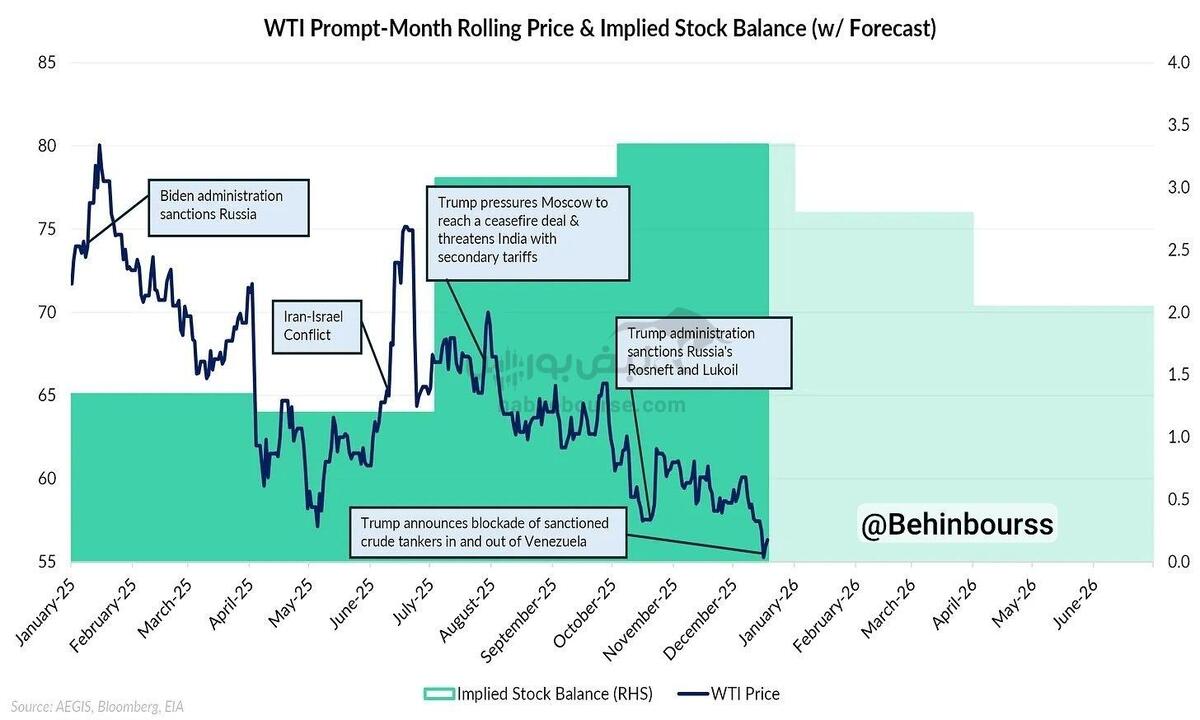Click the Implied Stock Balance legend swatch
Viewport: 1200px width, 720px height.
pyautogui.click(x=438, y=694)
